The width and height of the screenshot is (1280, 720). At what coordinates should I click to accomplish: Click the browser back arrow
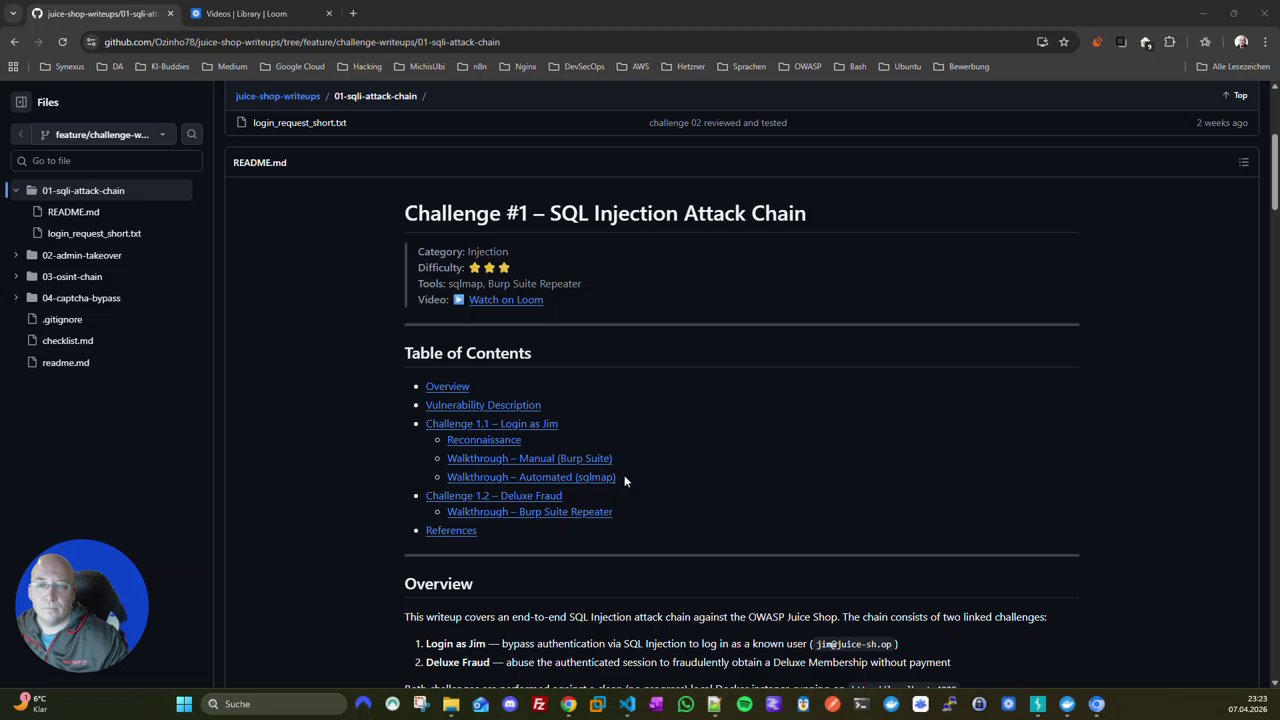click(14, 42)
